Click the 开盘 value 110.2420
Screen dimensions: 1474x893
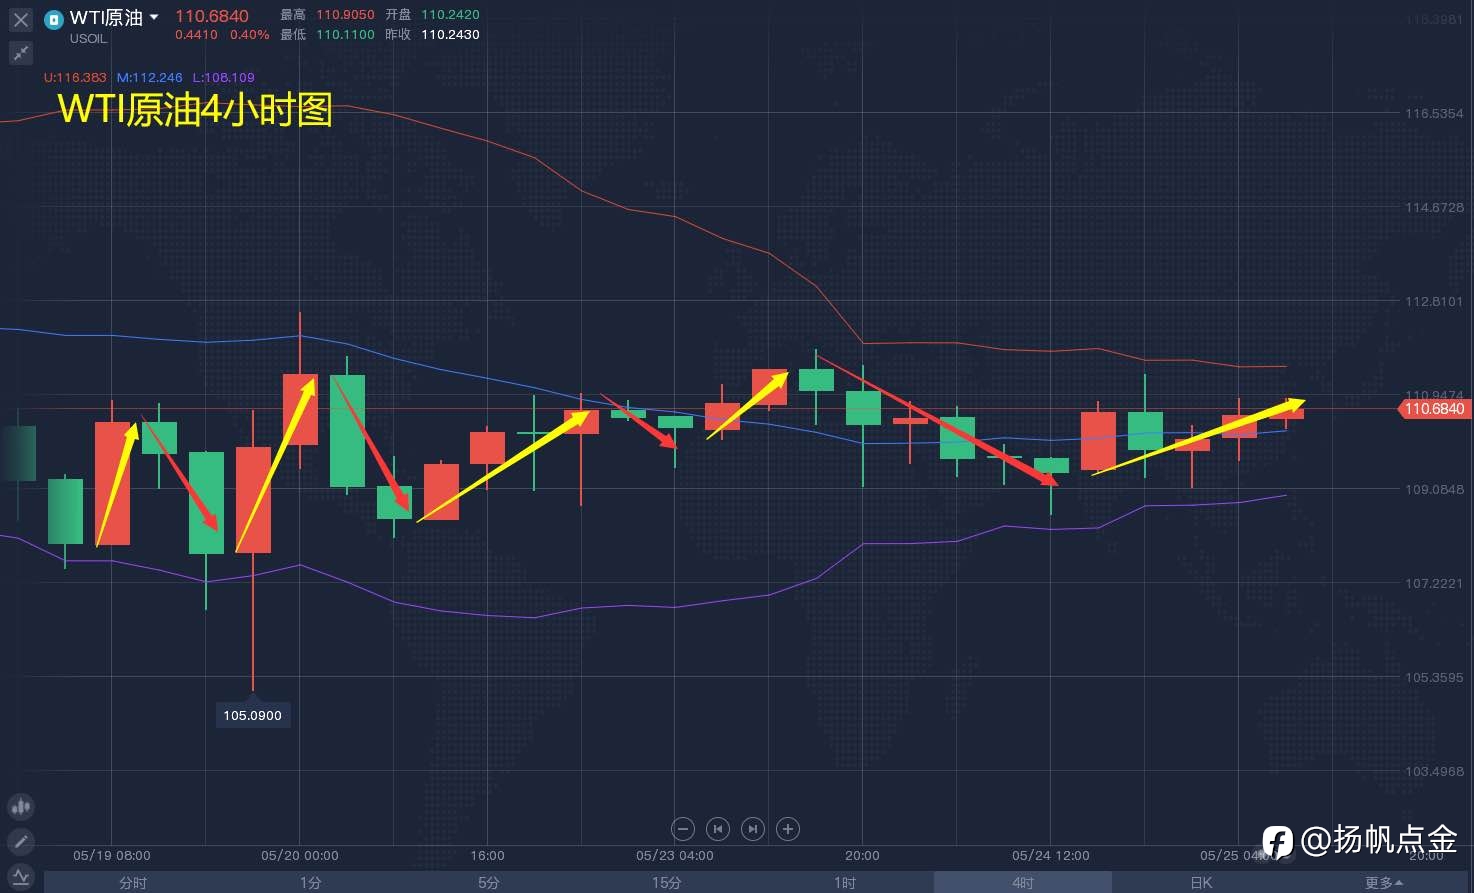pyautogui.click(x=451, y=15)
